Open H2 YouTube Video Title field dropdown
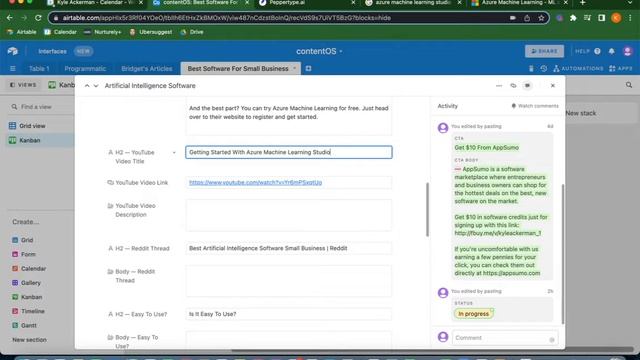The height and width of the screenshot is (360, 640). coord(174,153)
